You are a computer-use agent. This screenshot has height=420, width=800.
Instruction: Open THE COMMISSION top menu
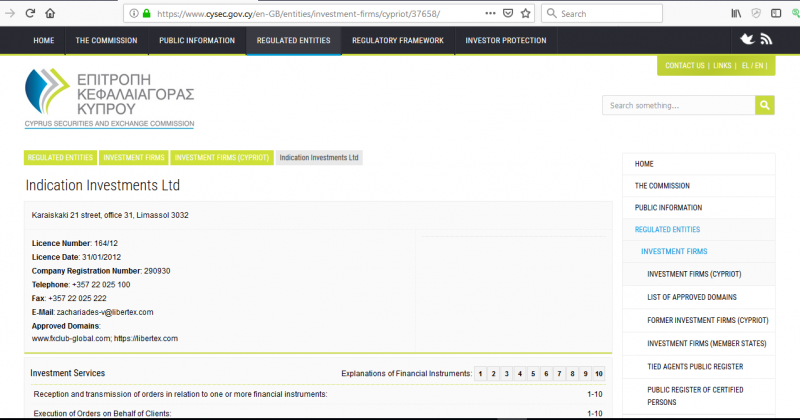coord(107,40)
